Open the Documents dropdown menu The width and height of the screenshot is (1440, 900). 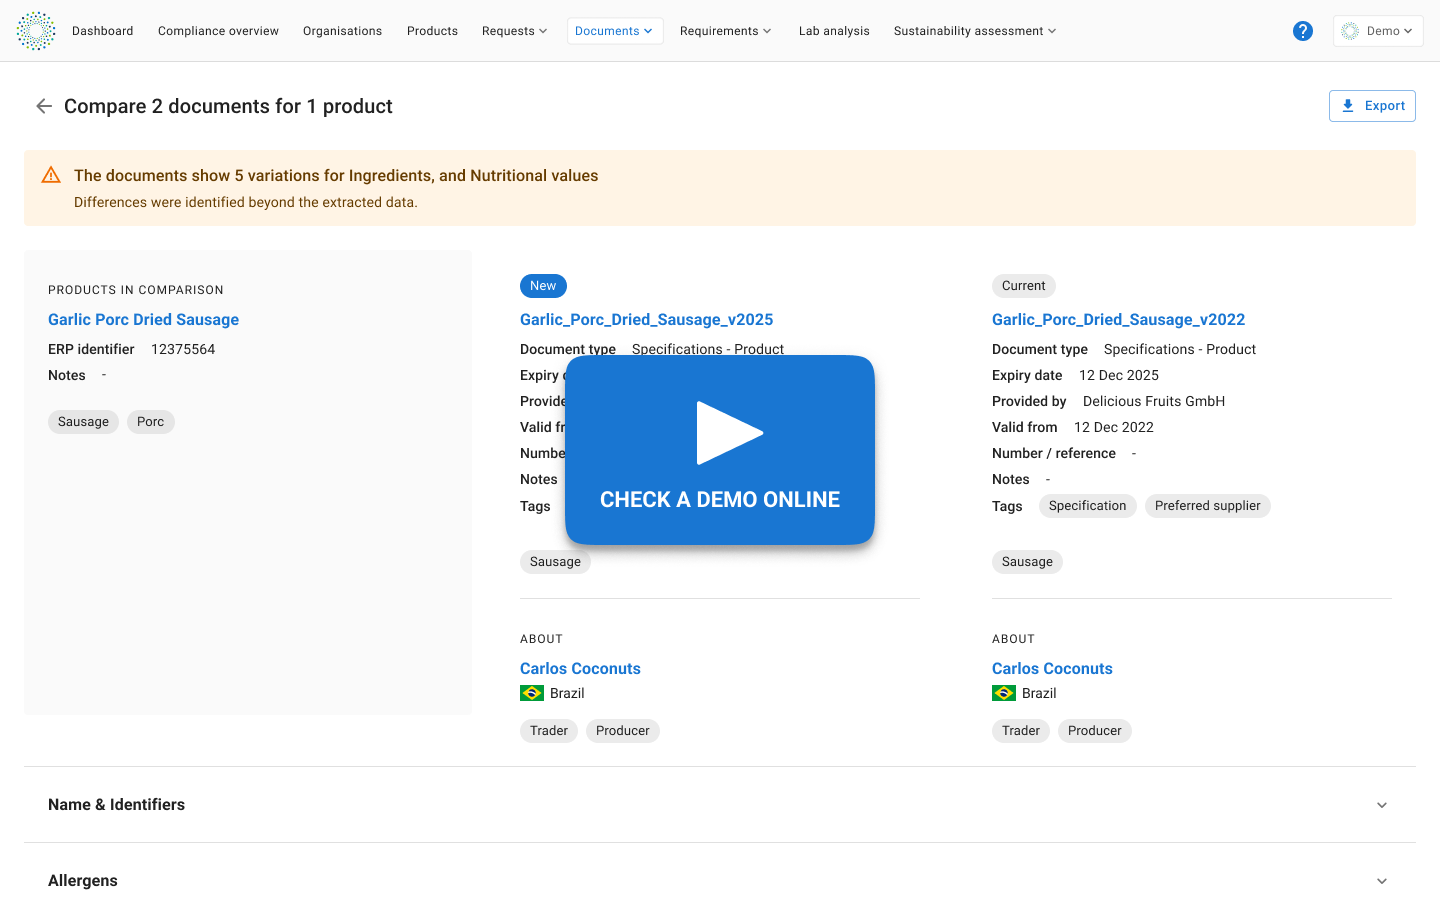(614, 31)
